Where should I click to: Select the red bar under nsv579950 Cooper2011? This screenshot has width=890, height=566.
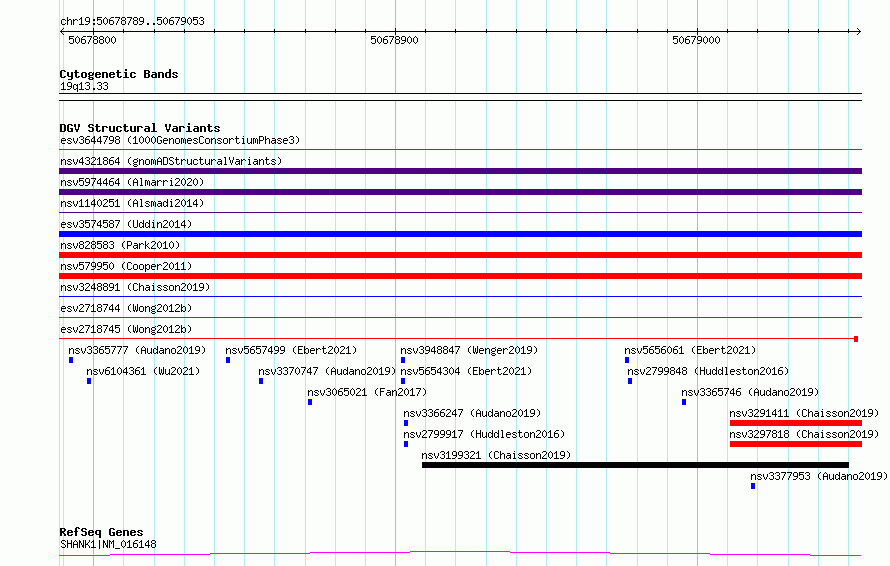(460, 276)
